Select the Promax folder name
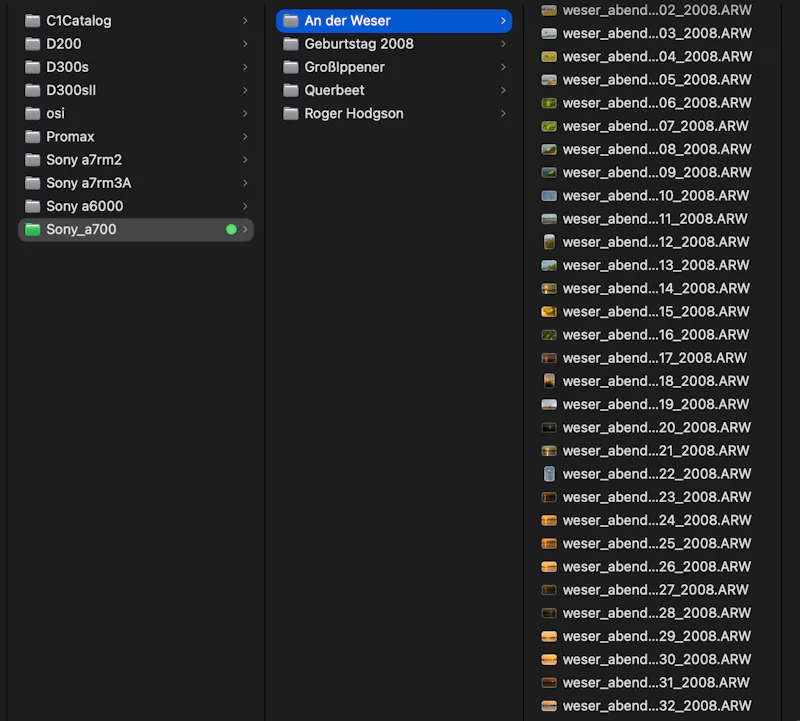Viewport: 800px width, 721px height. coord(70,137)
